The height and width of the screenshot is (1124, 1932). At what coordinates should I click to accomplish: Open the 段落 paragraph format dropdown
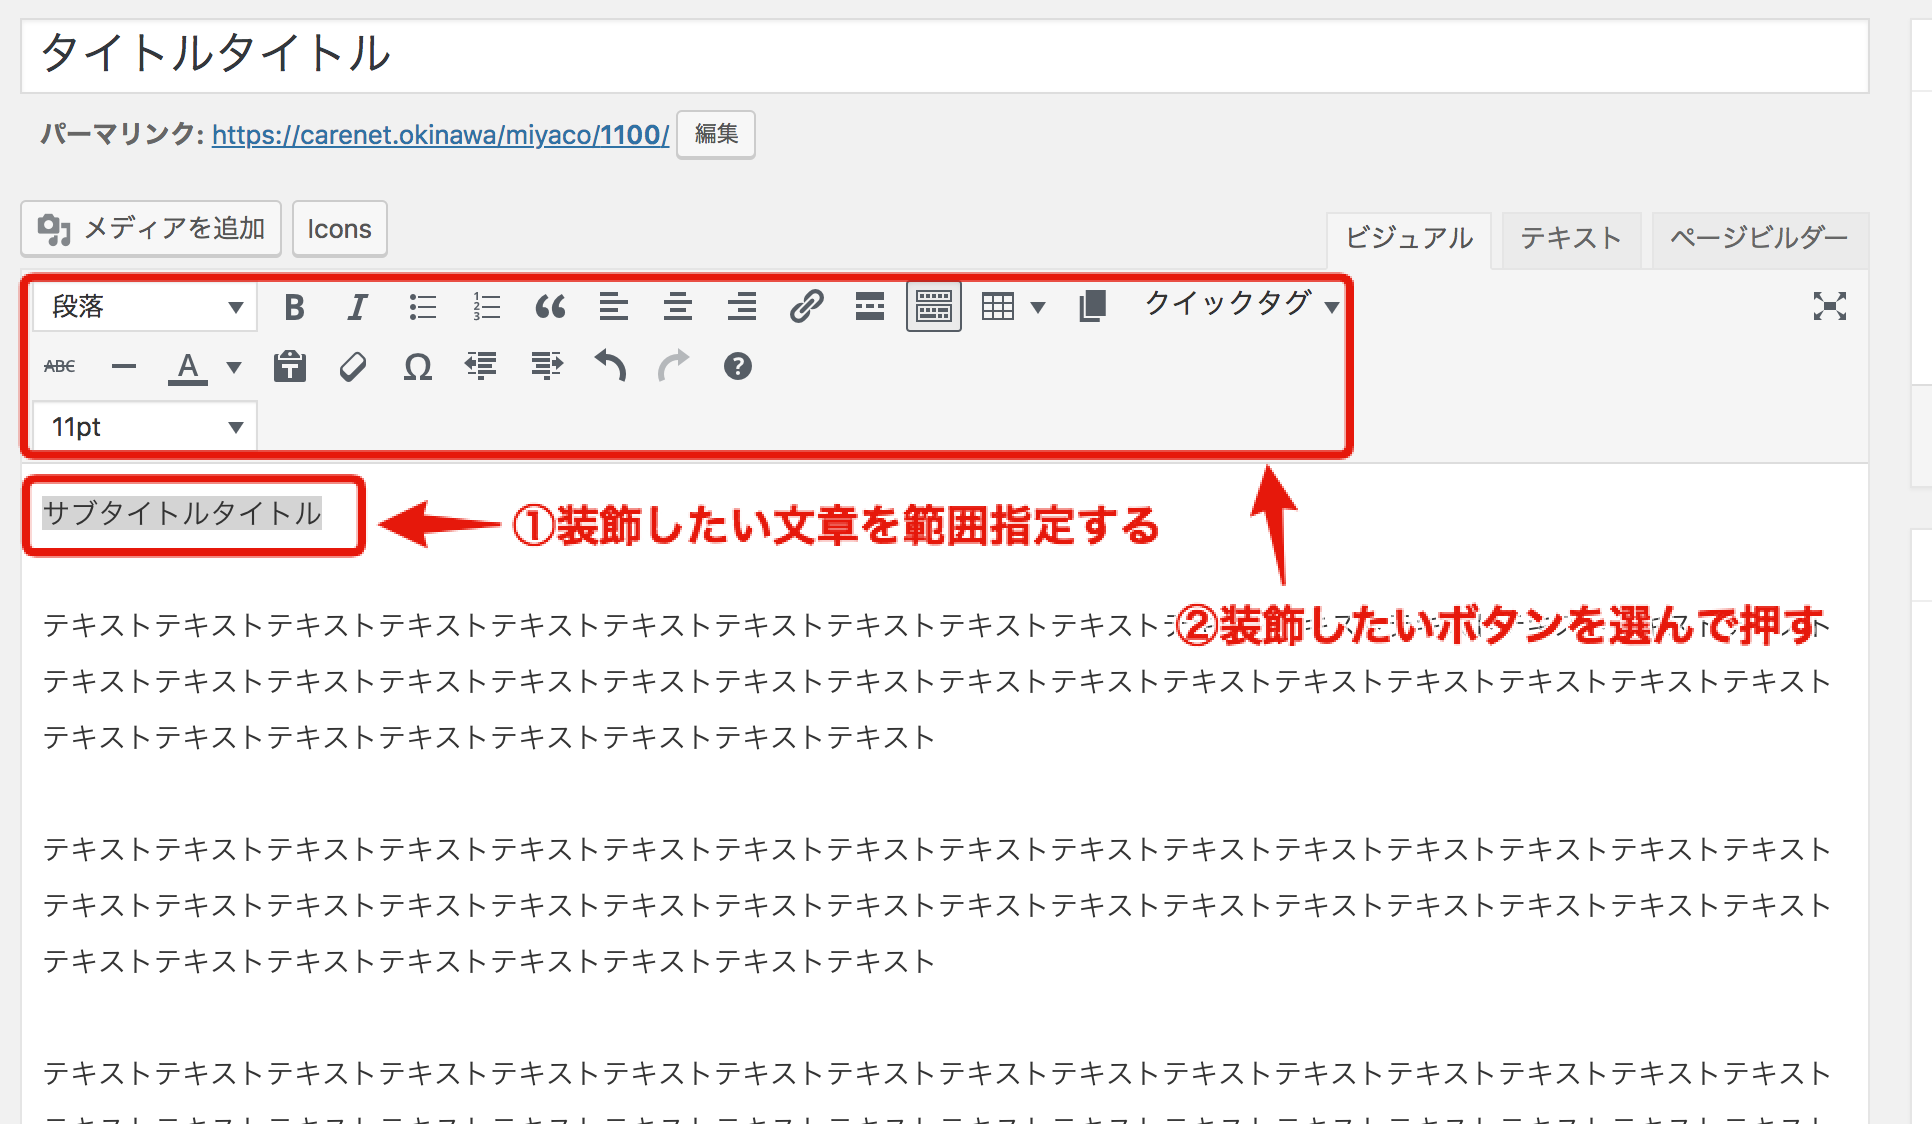point(146,307)
